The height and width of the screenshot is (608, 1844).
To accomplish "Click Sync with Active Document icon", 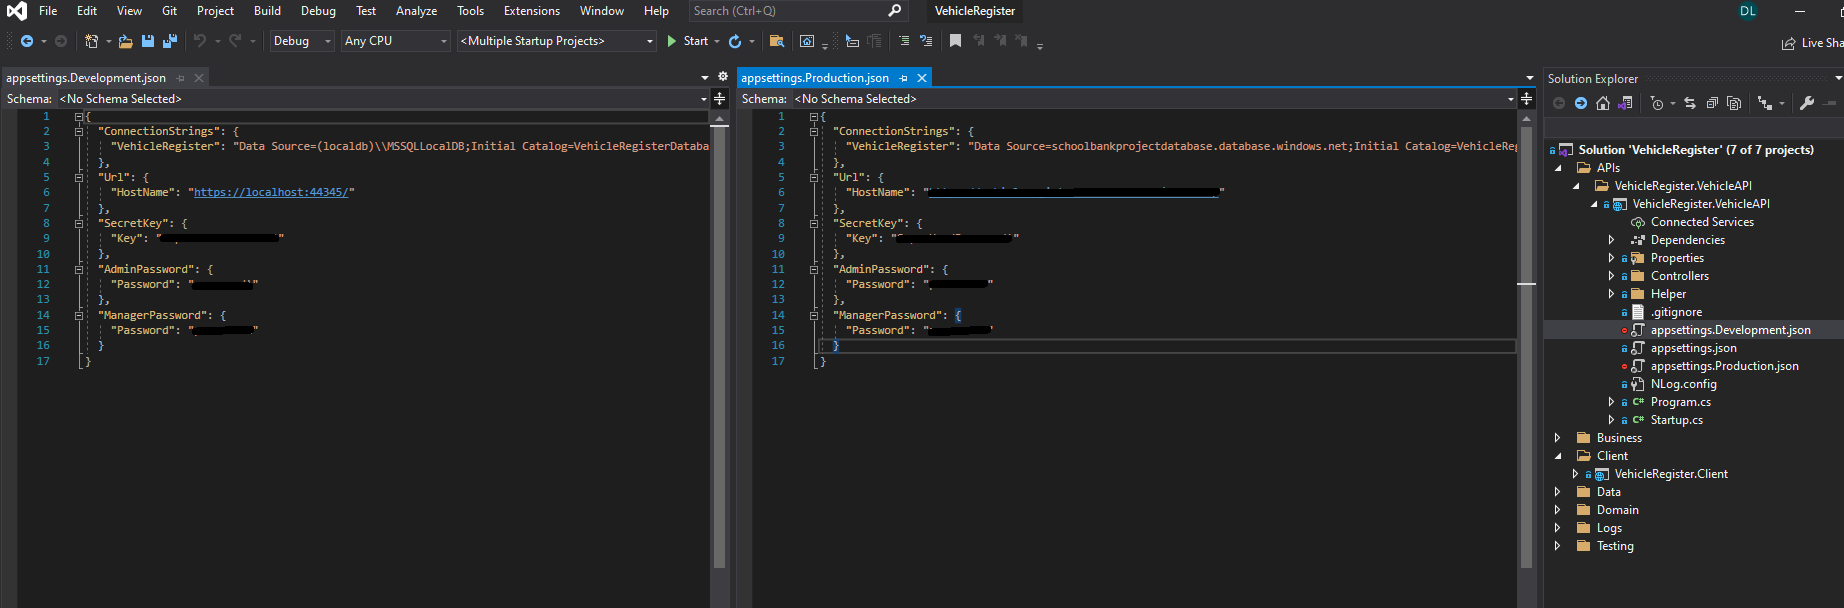I will [x=1690, y=103].
